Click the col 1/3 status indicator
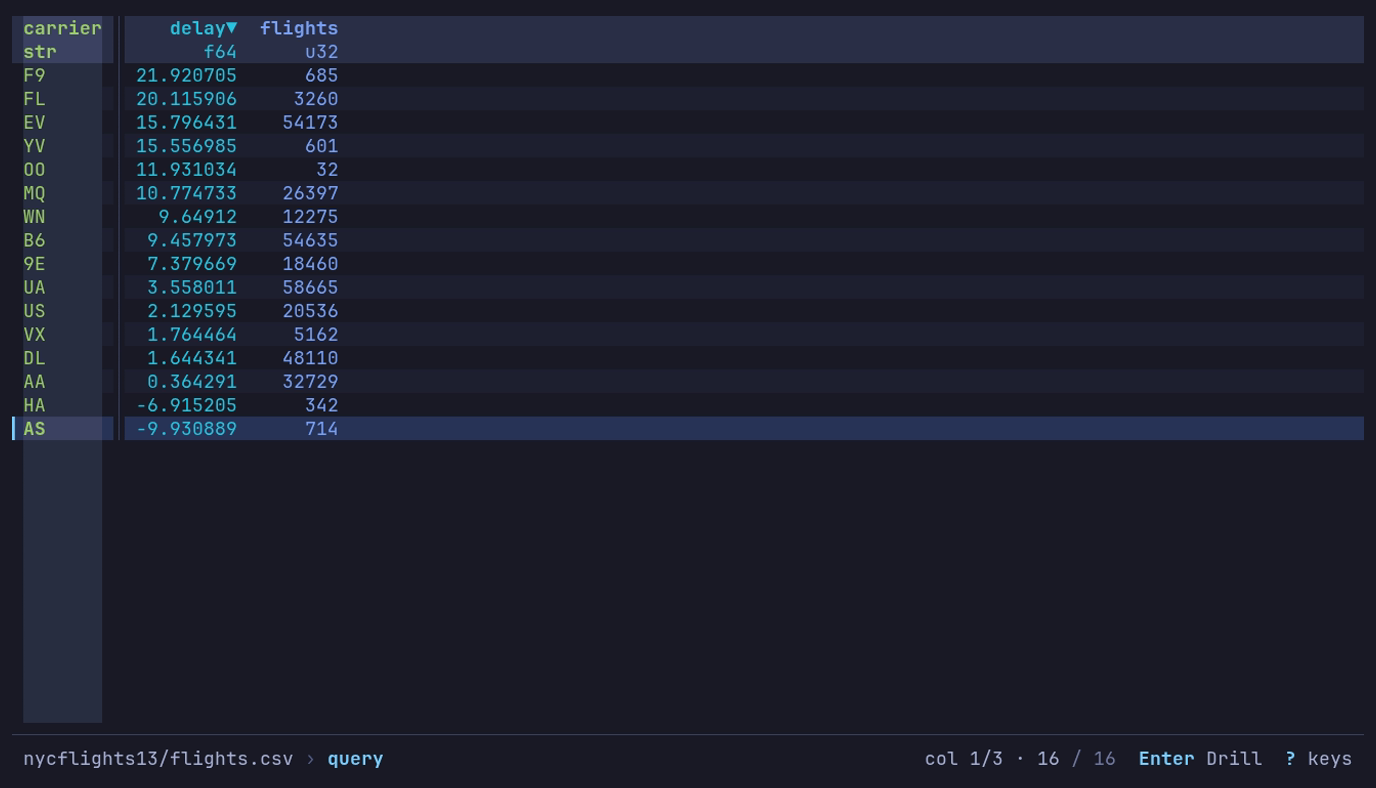The image size is (1376, 788). click(x=964, y=758)
